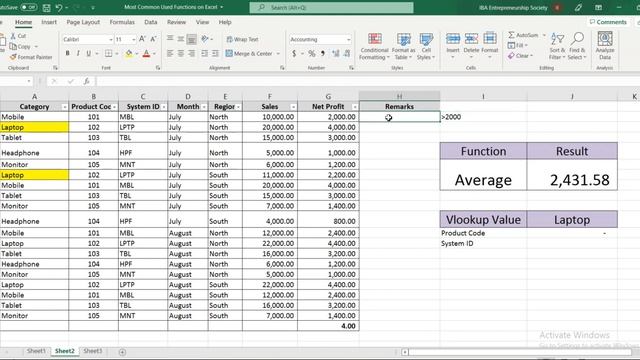640x360 pixels.
Task: Click Merge & Center button
Action: click(249, 53)
